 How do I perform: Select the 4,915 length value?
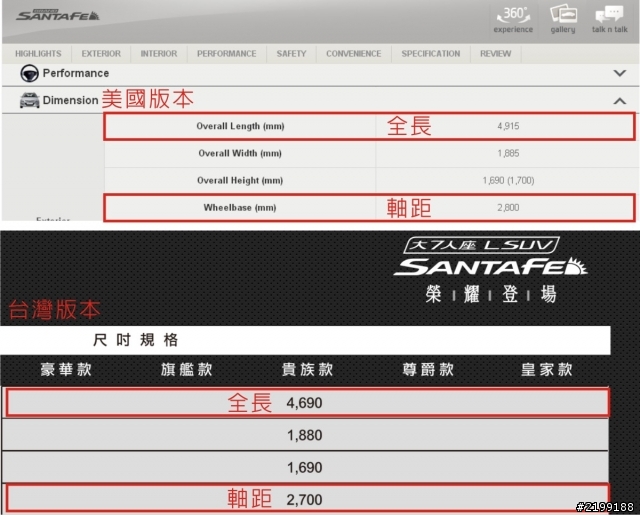[508, 126]
